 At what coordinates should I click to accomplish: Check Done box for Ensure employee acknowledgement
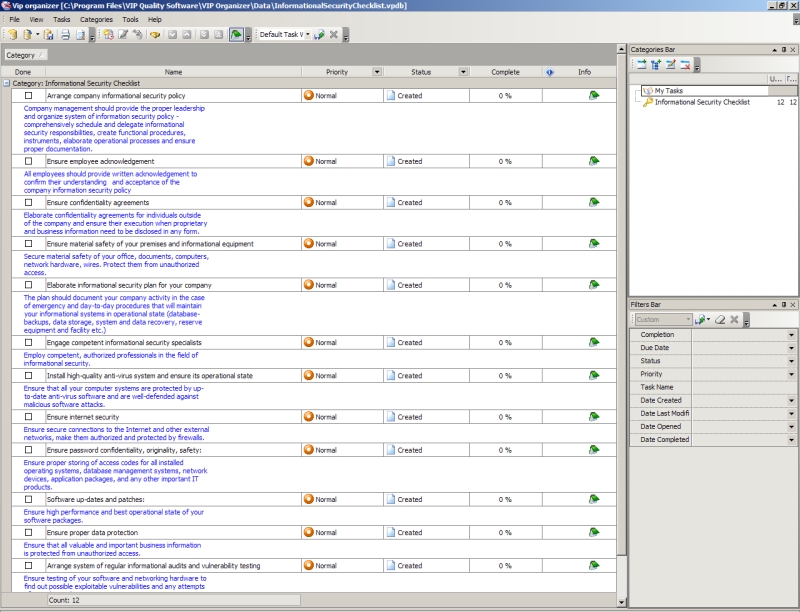coord(29,161)
